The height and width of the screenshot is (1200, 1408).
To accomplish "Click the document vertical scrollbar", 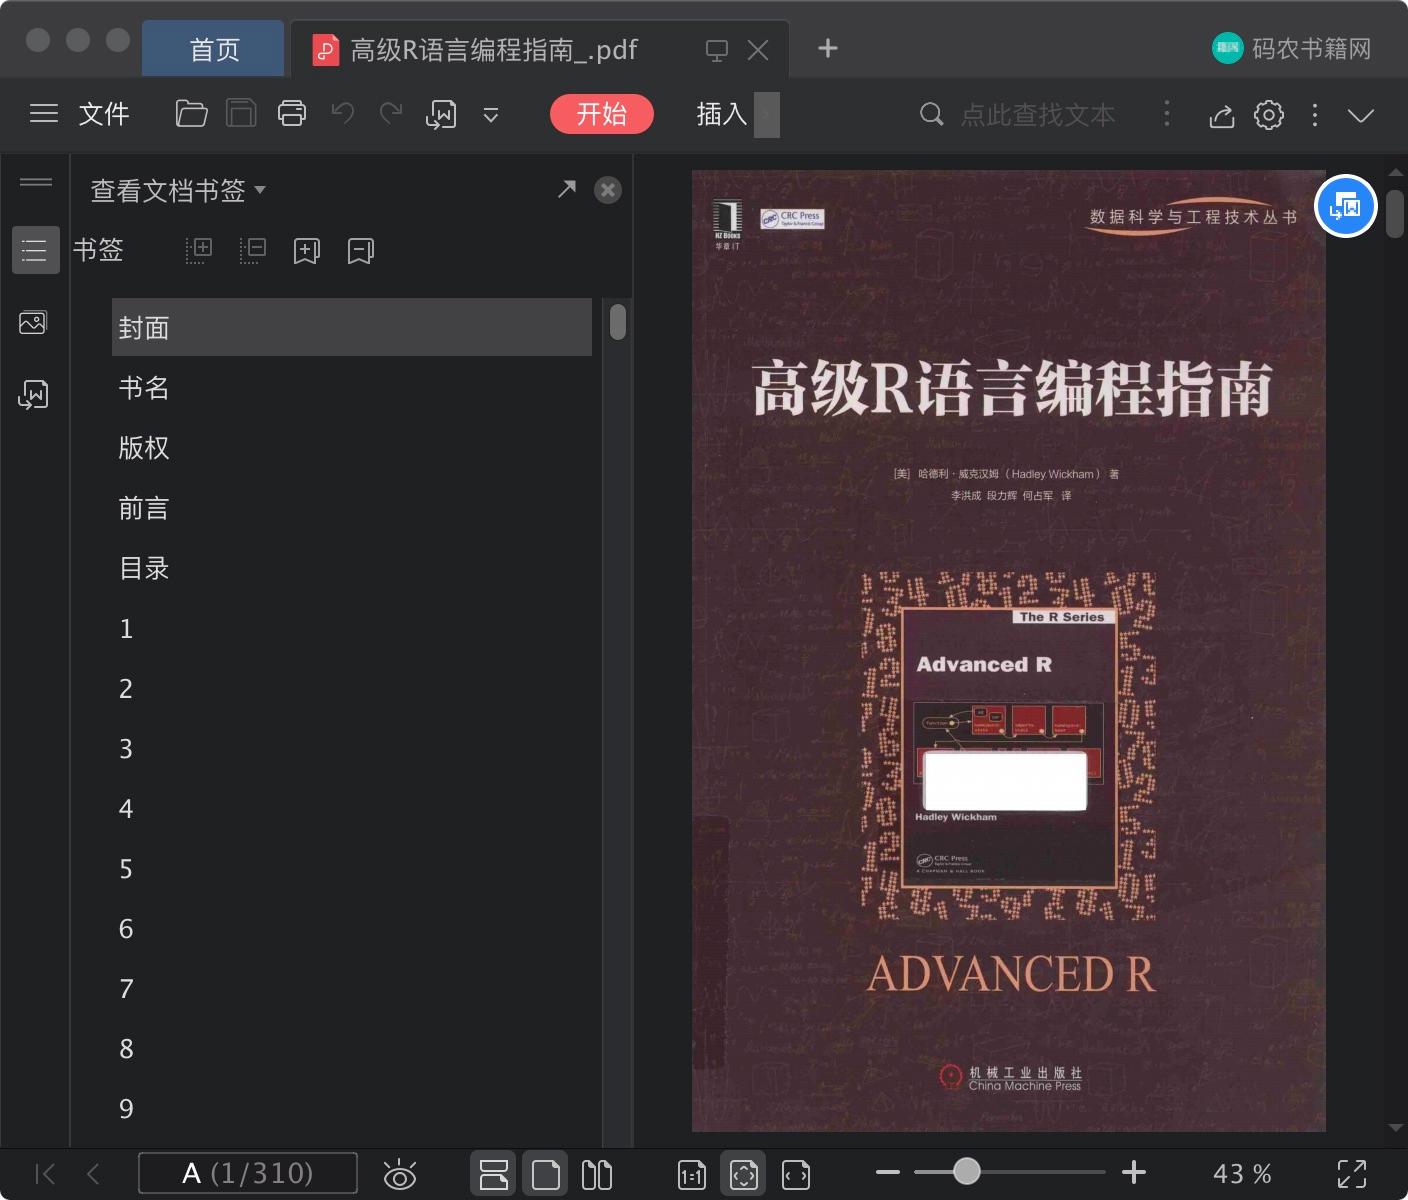I will [1396, 212].
